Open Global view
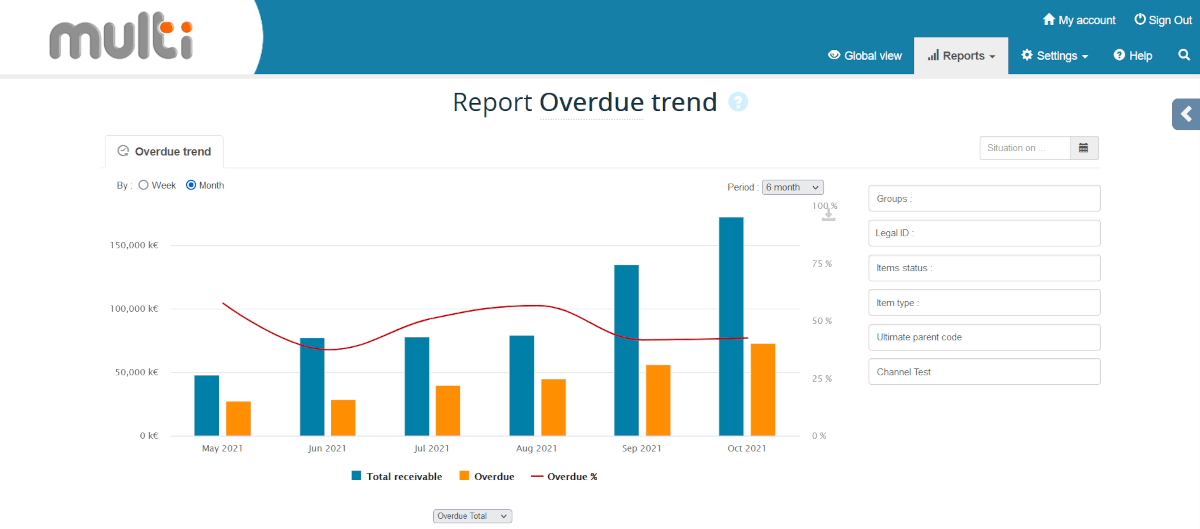 [865, 56]
